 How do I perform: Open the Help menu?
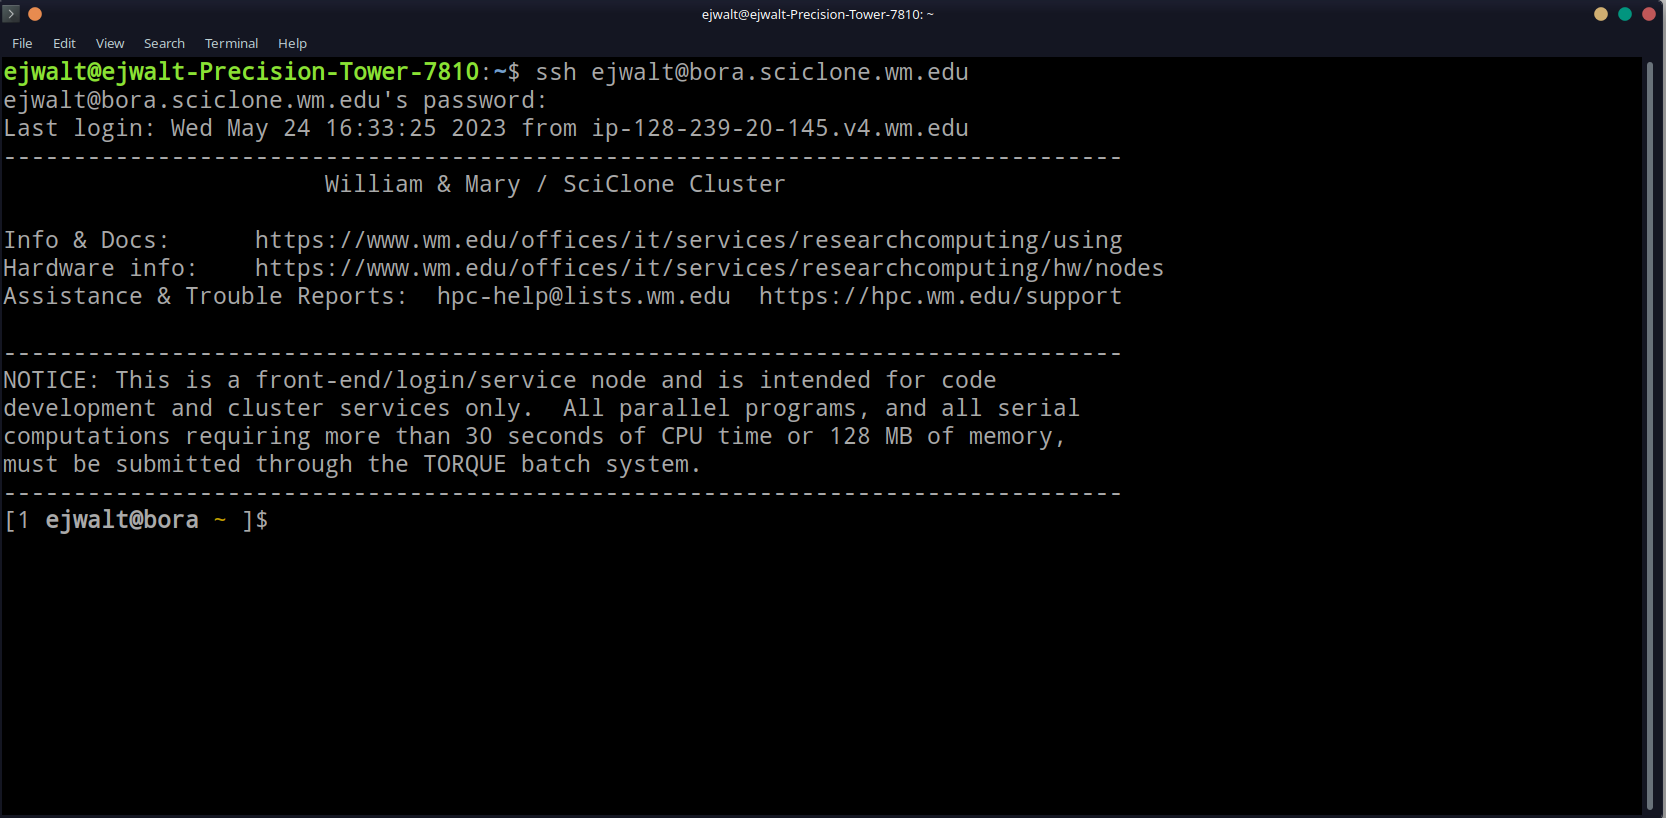pos(292,44)
